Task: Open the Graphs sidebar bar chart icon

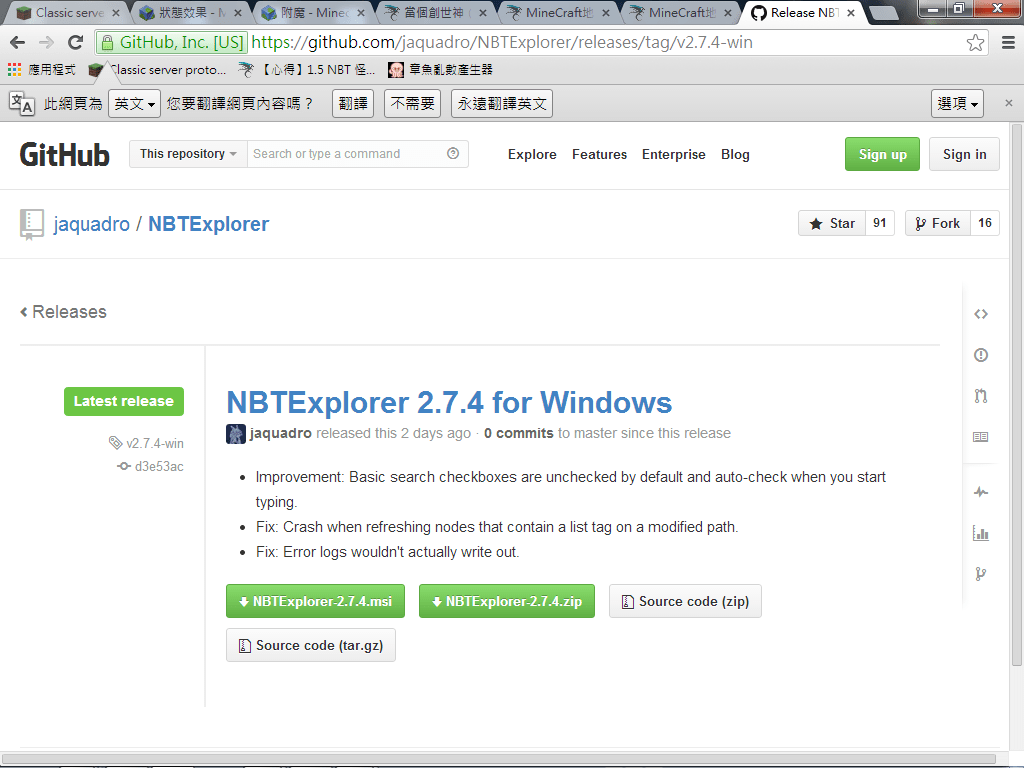Action: pyautogui.click(x=980, y=533)
